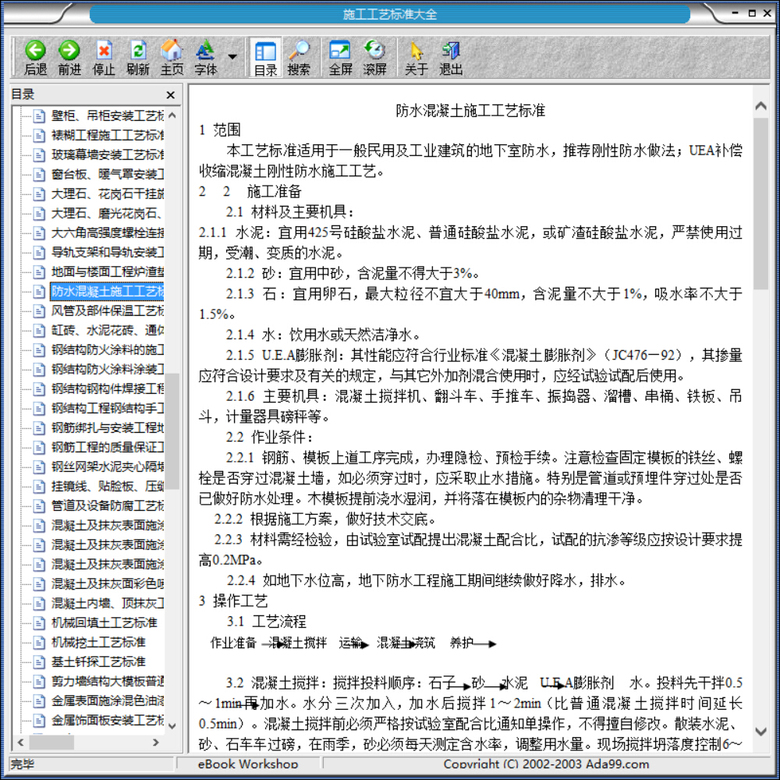Go to 主页 (Home) via toolbar icon

(x=172, y=58)
